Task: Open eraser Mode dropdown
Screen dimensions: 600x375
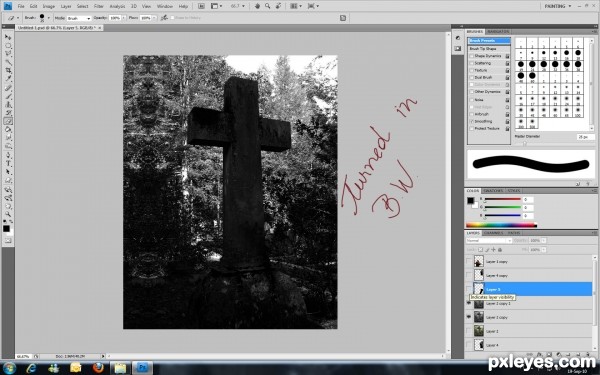Action: point(79,18)
